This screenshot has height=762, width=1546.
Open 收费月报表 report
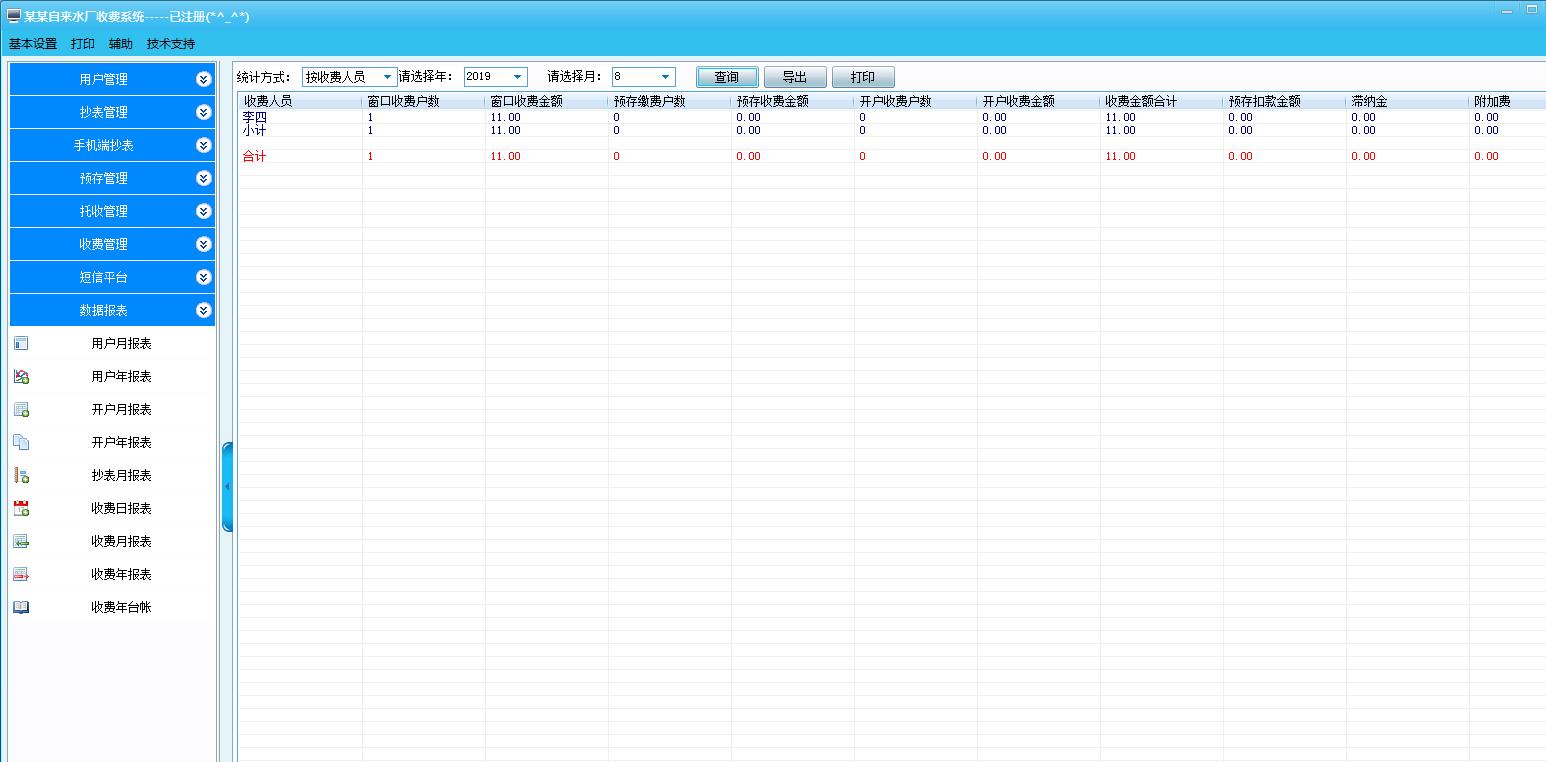[121, 541]
